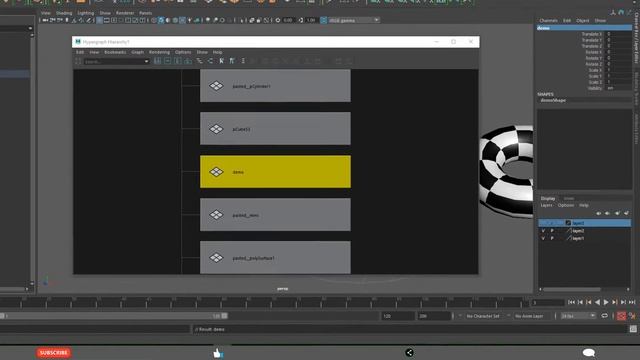The width and height of the screenshot is (640, 360).
Task: Click Move layer up icon in Layer Editor
Action: (x=599, y=213)
